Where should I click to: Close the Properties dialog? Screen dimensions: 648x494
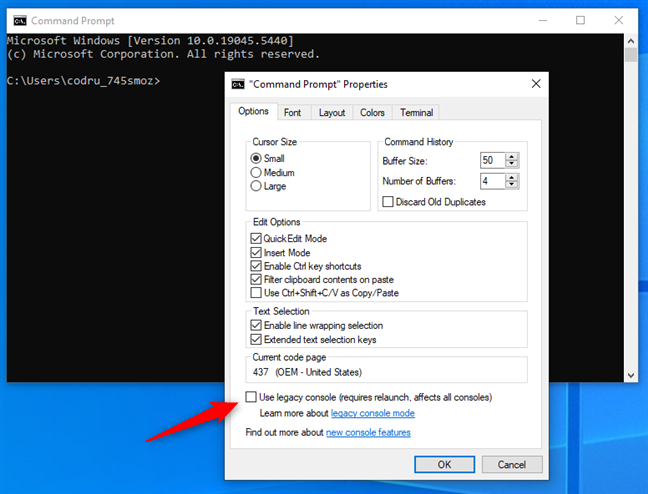(x=536, y=84)
